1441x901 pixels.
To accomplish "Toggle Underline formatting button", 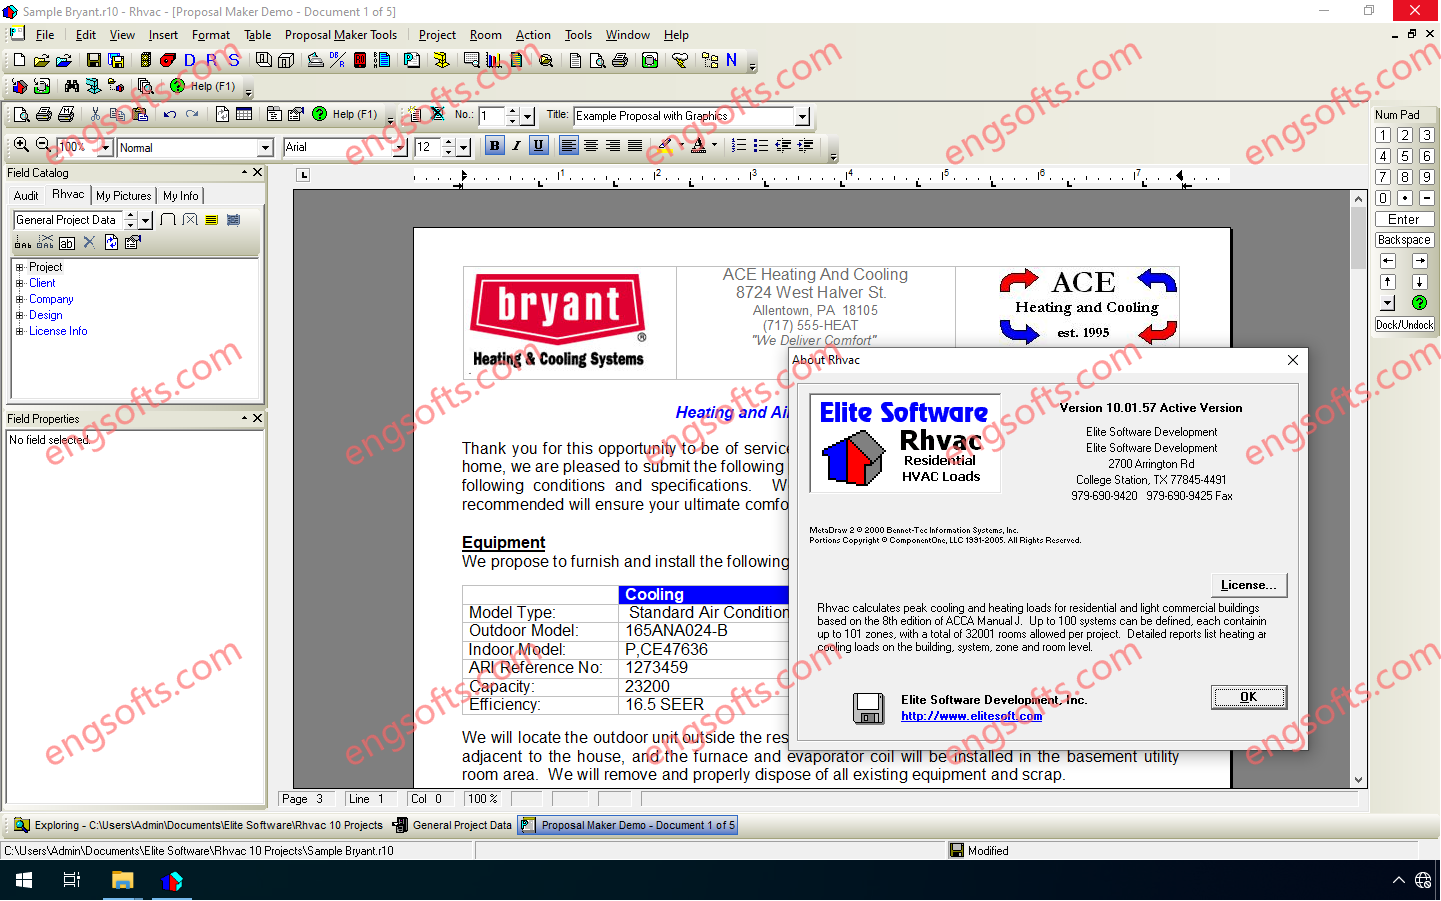I will coord(538,146).
